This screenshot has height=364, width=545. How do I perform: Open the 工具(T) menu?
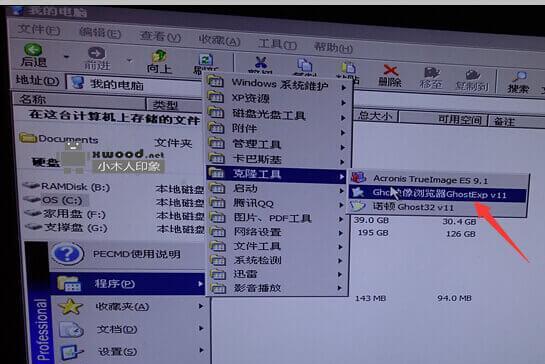[277, 44]
